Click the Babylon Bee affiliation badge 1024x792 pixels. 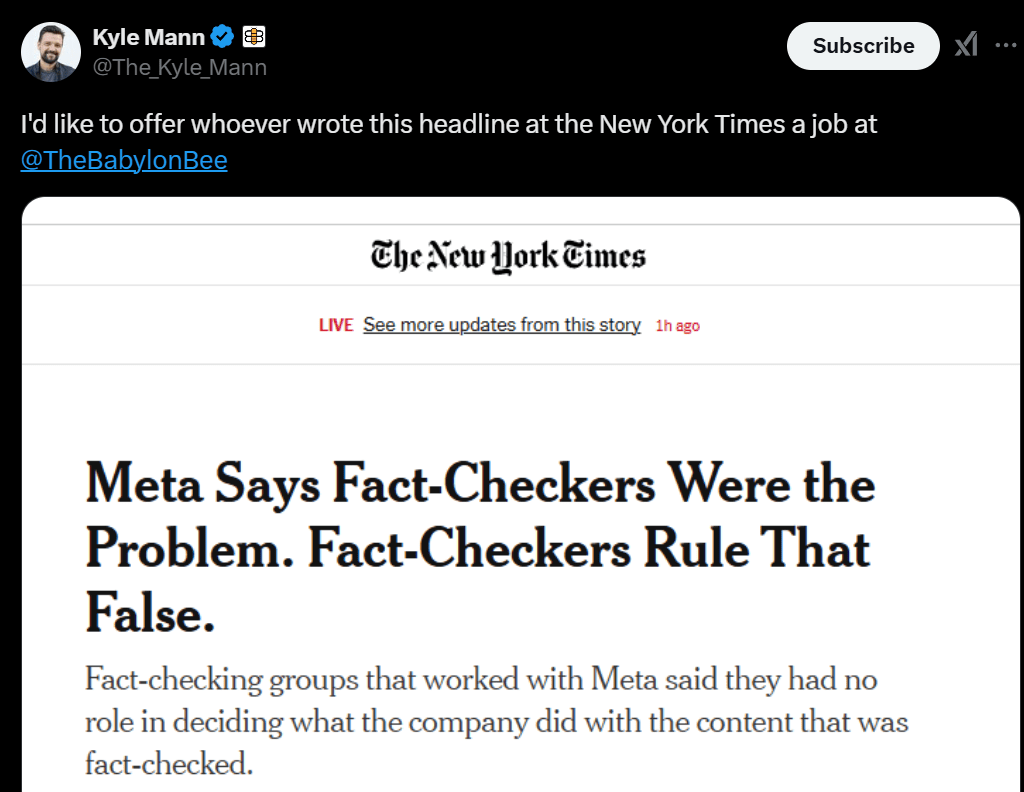pos(254,38)
